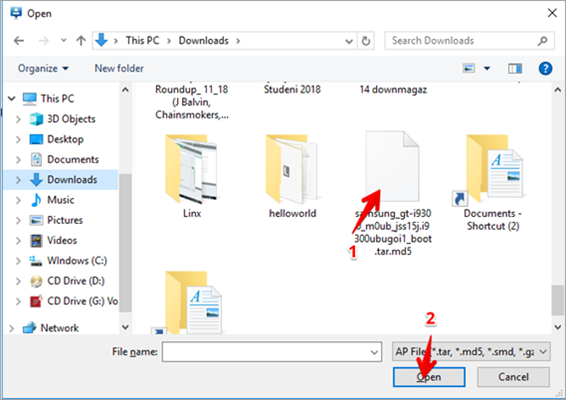The image size is (566, 400).
Task: Expand the Desktop tree node
Action: point(18,139)
